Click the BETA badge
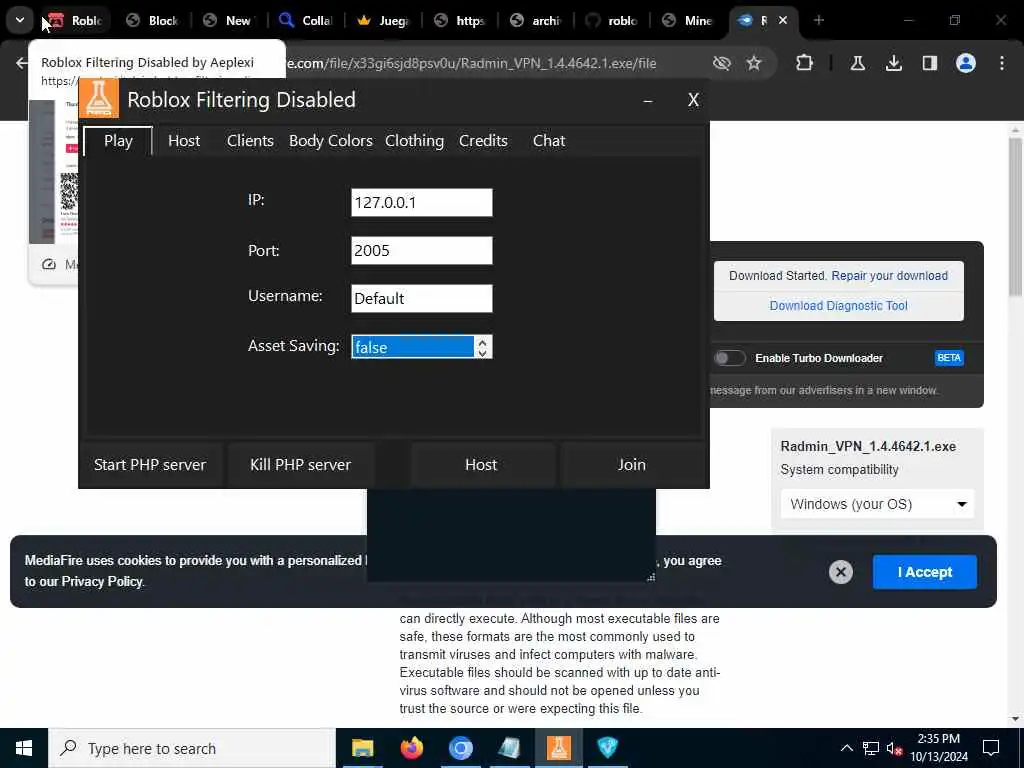Image resolution: width=1024 pixels, height=768 pixels. click(949, 358)
